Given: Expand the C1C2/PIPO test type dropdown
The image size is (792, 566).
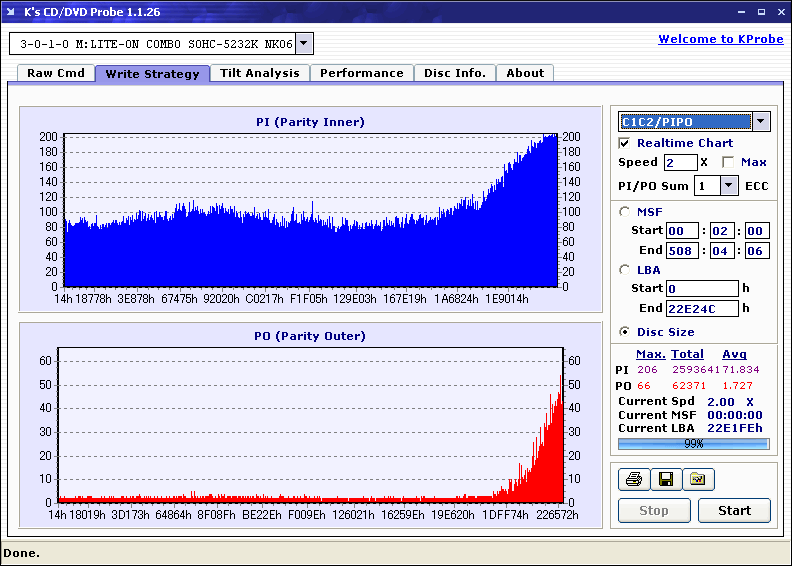Looking at the screenshot, I should [760, 122].
